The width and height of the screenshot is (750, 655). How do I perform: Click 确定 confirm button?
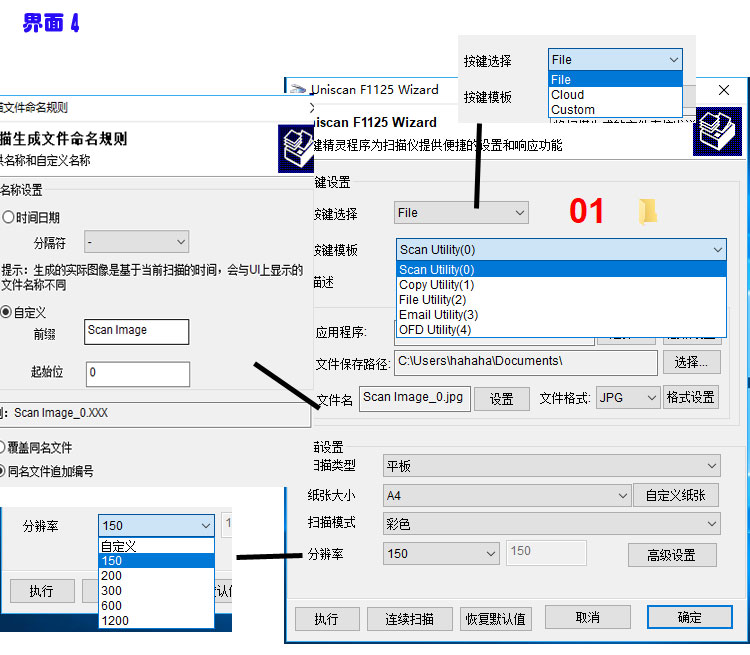(x=690, y=617)
